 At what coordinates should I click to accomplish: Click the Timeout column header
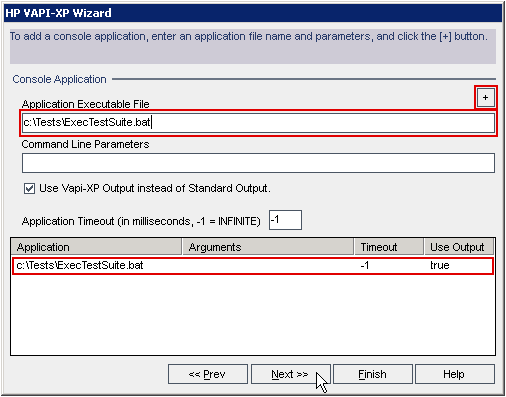click(x=389, y=247)
